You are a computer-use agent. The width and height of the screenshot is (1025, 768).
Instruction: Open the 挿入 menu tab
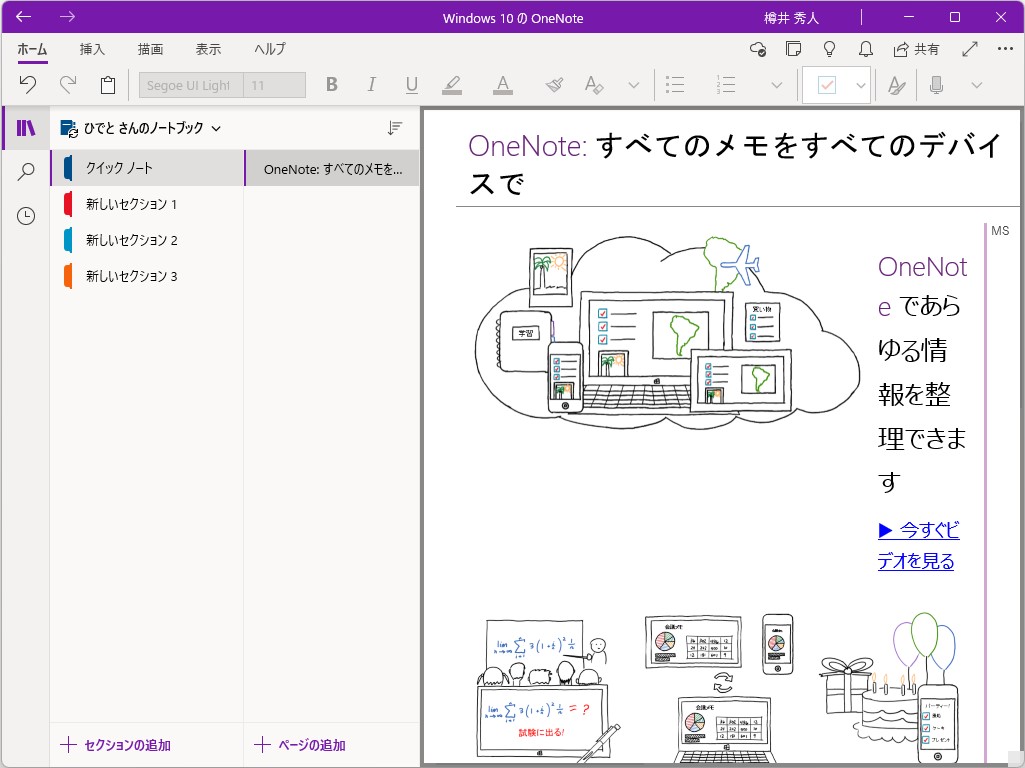tap(92, 49)
